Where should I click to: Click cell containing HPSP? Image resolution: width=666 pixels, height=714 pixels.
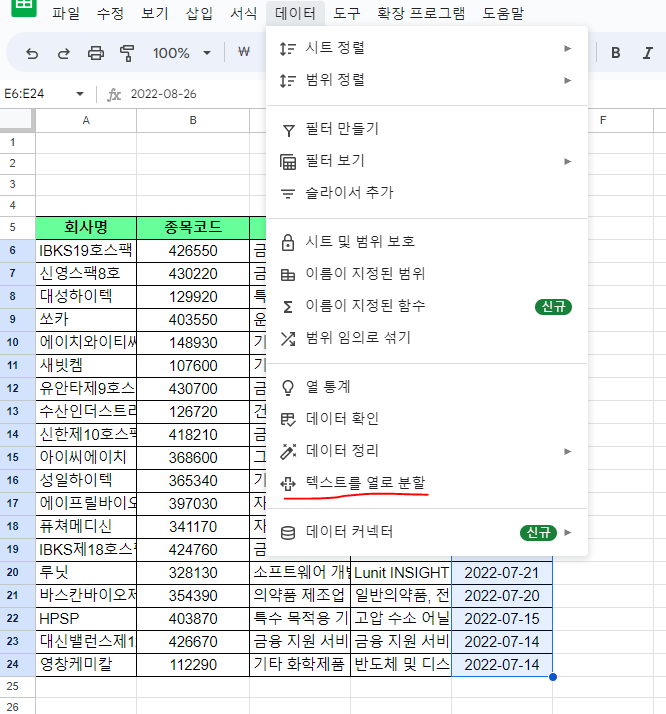click(86, 618)
